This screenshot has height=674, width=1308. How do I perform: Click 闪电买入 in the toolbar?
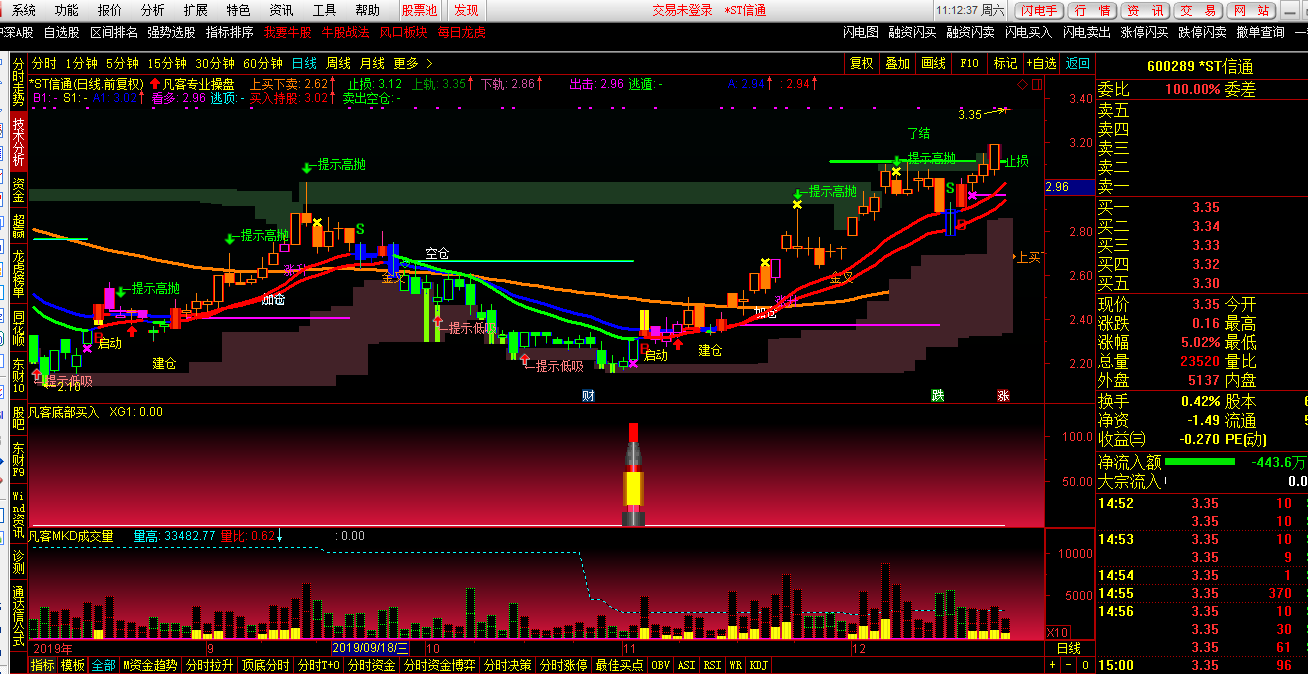pos(1029,32)
